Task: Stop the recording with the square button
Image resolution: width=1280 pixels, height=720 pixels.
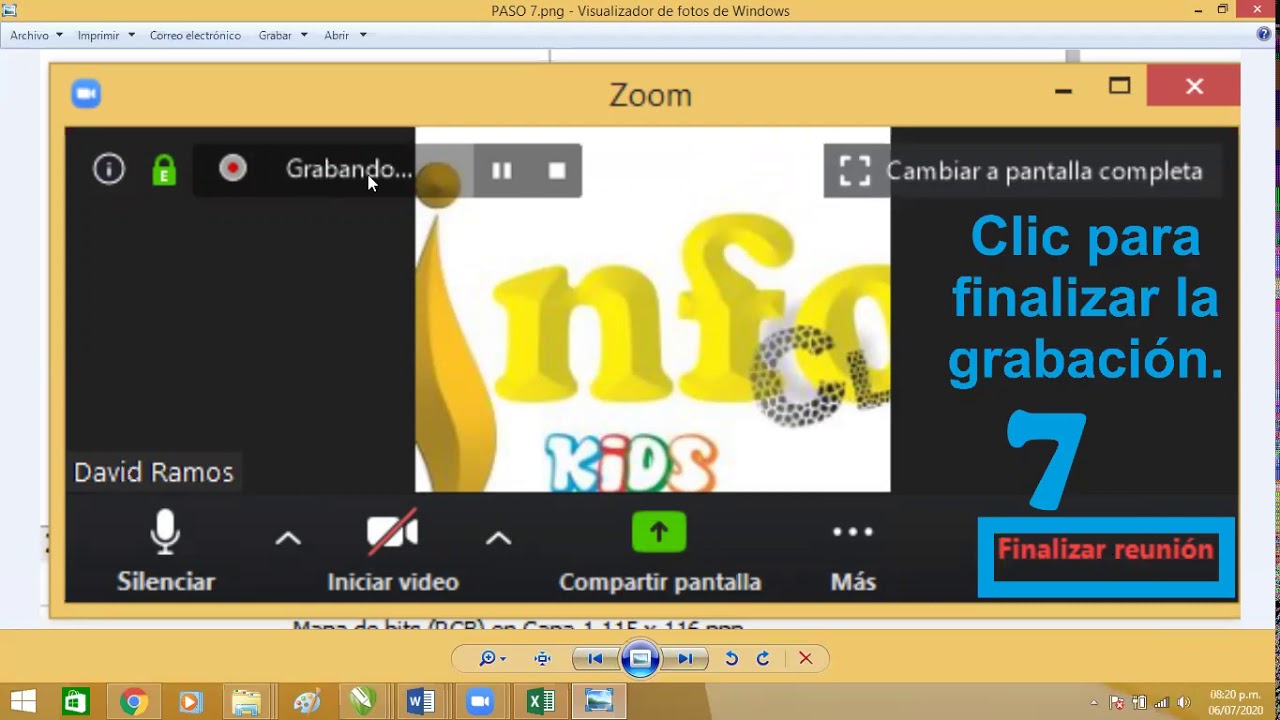Action: point(557,171)
